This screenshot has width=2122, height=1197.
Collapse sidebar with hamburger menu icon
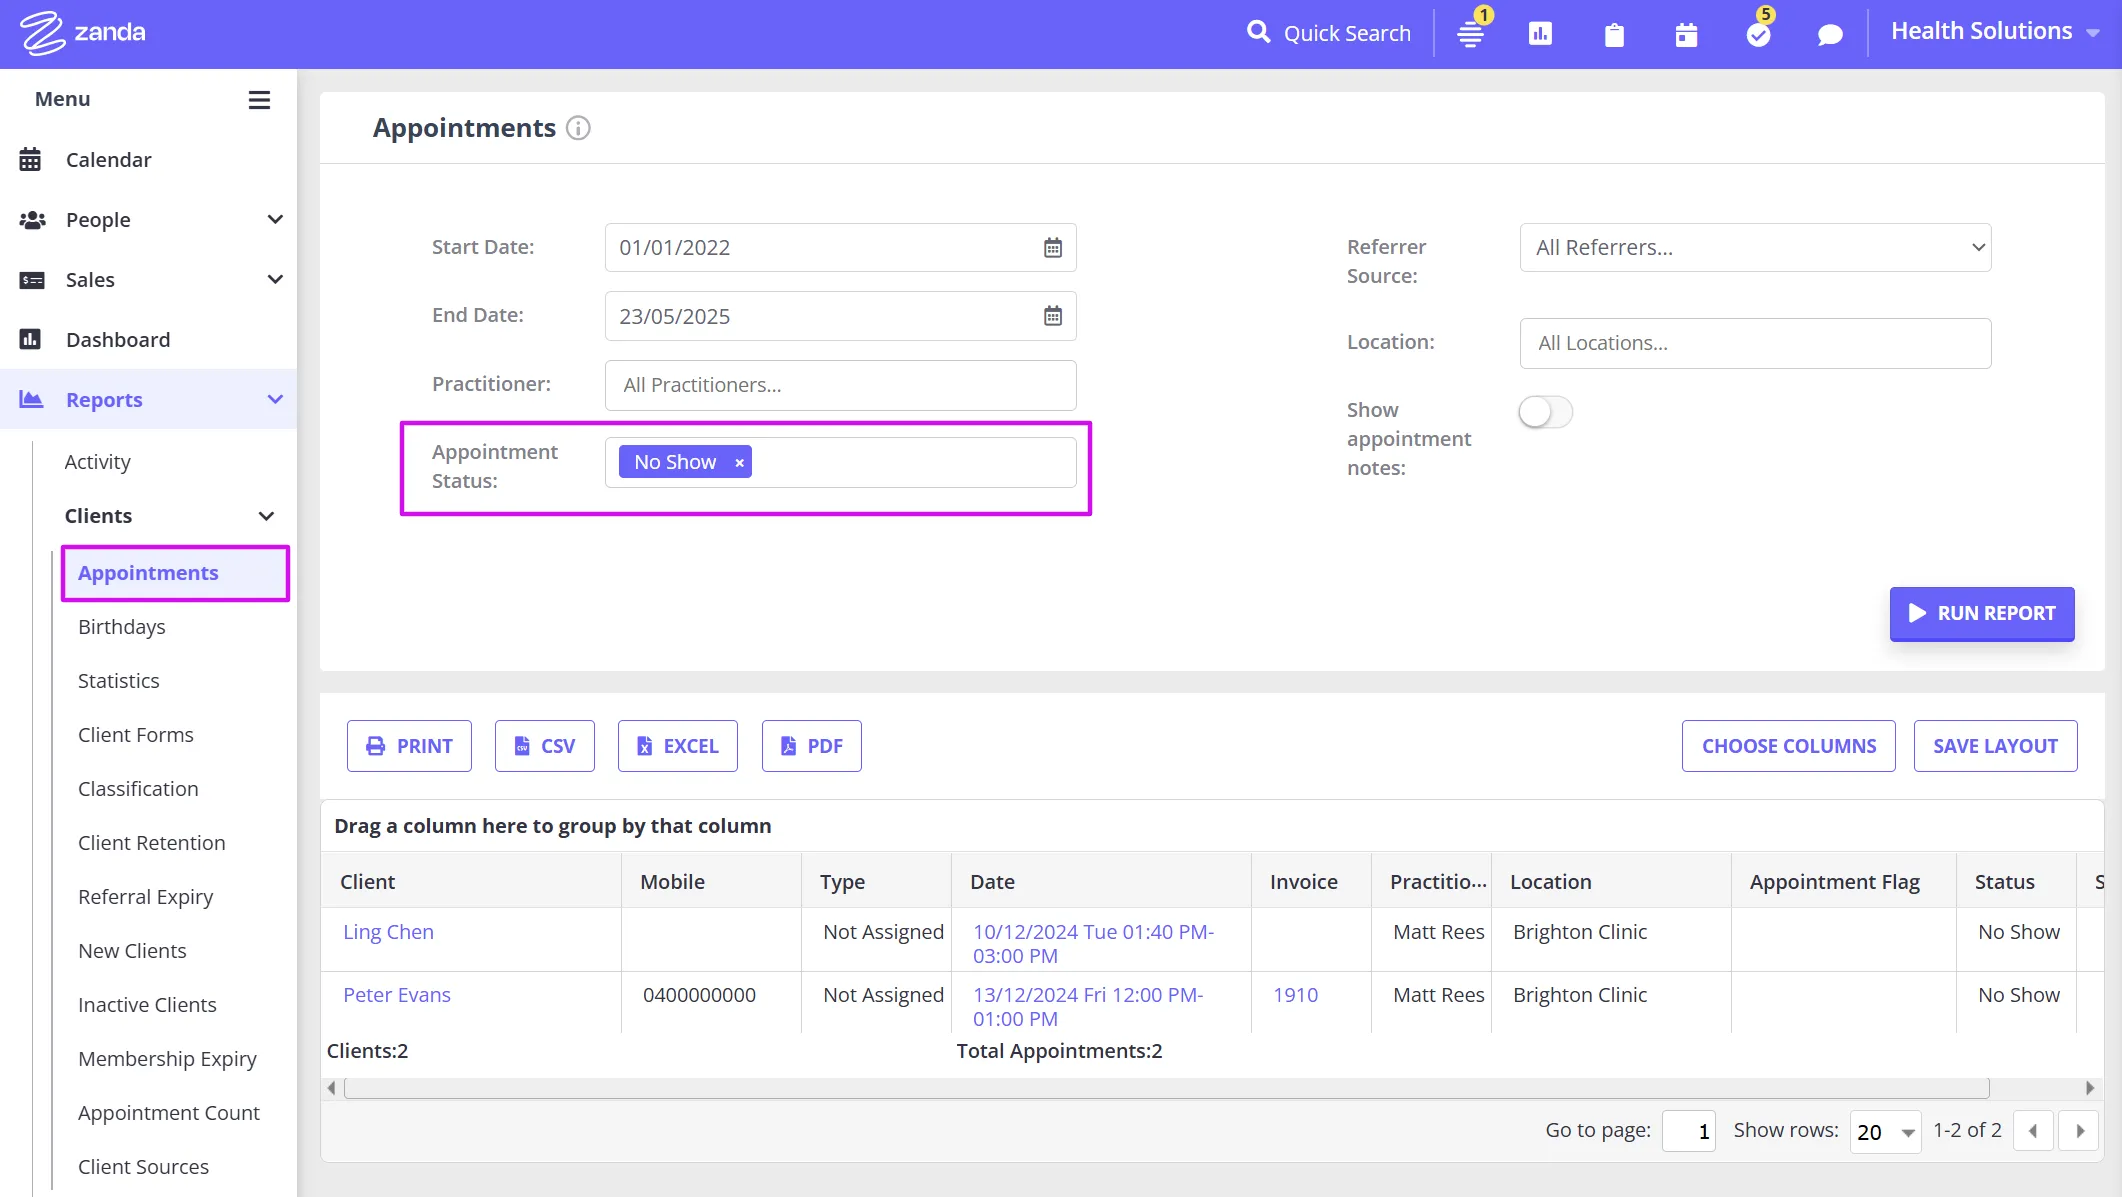click(x=259, y=100)
